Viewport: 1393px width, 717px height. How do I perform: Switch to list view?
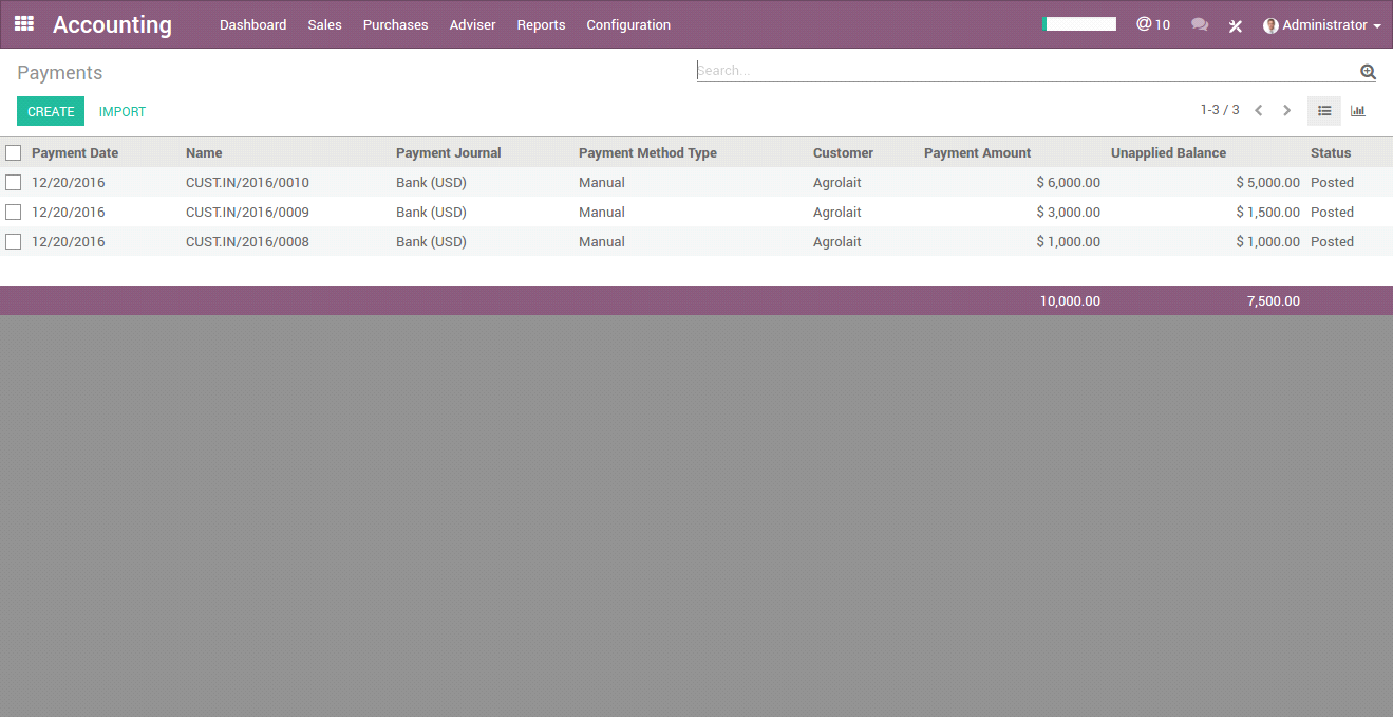[x=1324, y=111]
